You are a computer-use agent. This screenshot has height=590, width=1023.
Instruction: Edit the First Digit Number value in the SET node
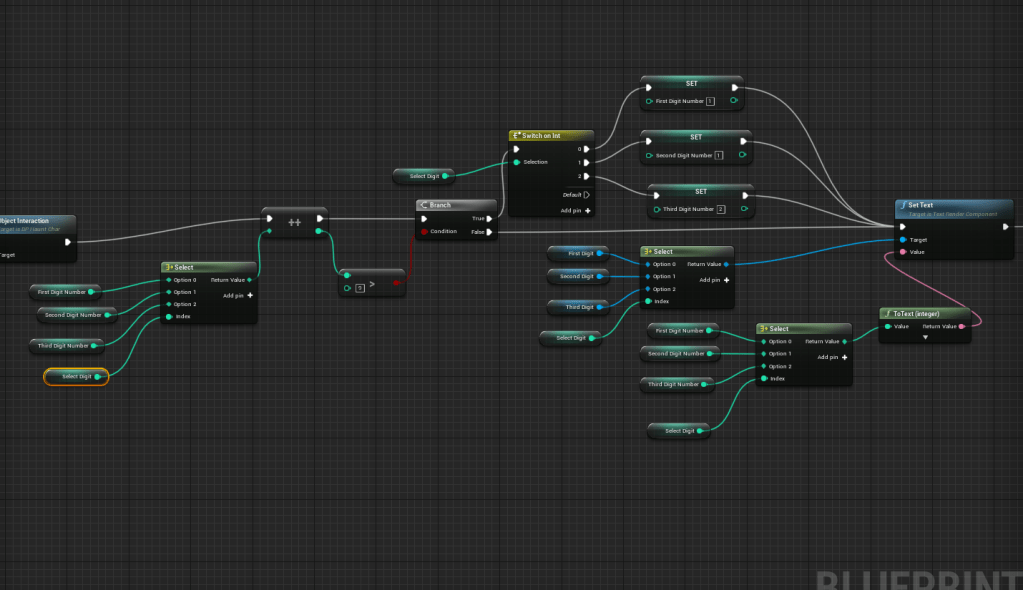[710, 101]
